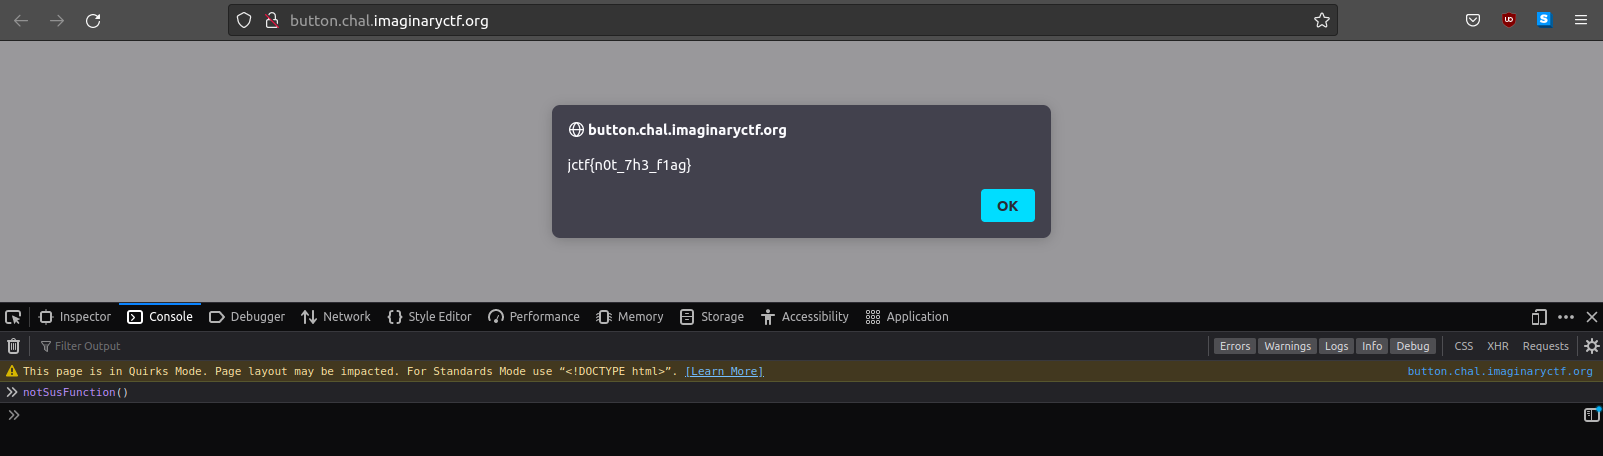Screen dimensions: 1603x456
Task: Open the Learn More link
Action: (x=724, y=372)
